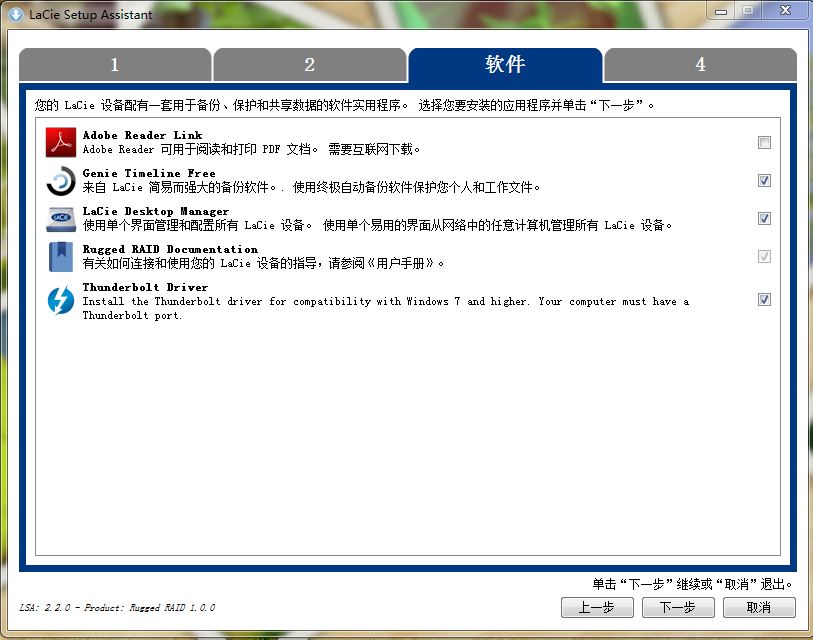Switch to step 2 tab
This screenshot has height=640, width=813.
(x=310, y=65)
